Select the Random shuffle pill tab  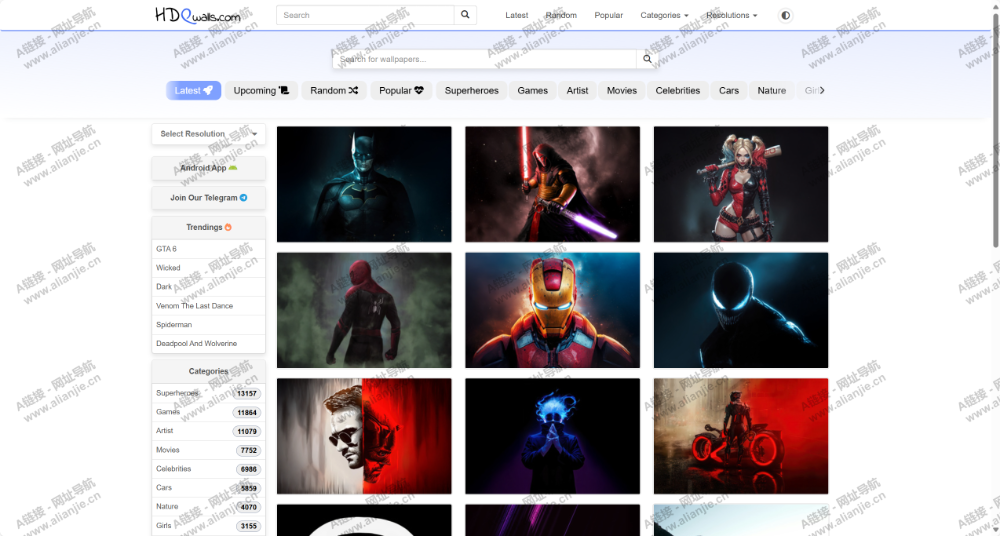334,91
